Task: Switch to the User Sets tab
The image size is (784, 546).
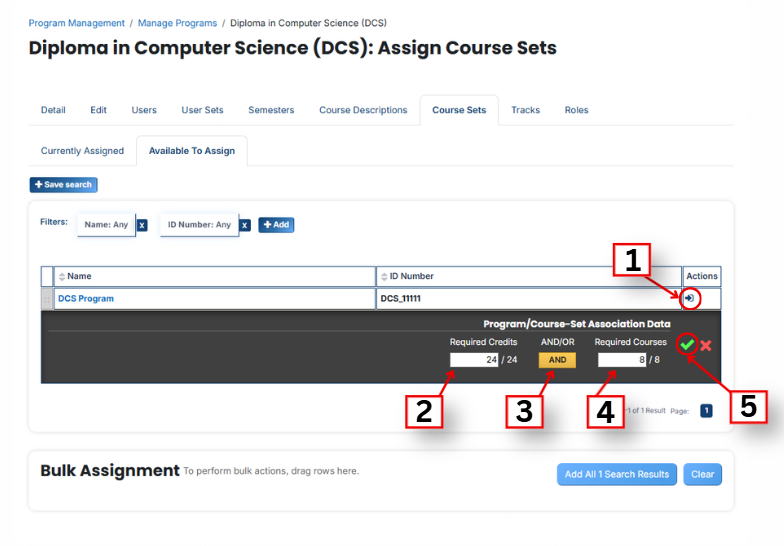Action: (202, 110)
